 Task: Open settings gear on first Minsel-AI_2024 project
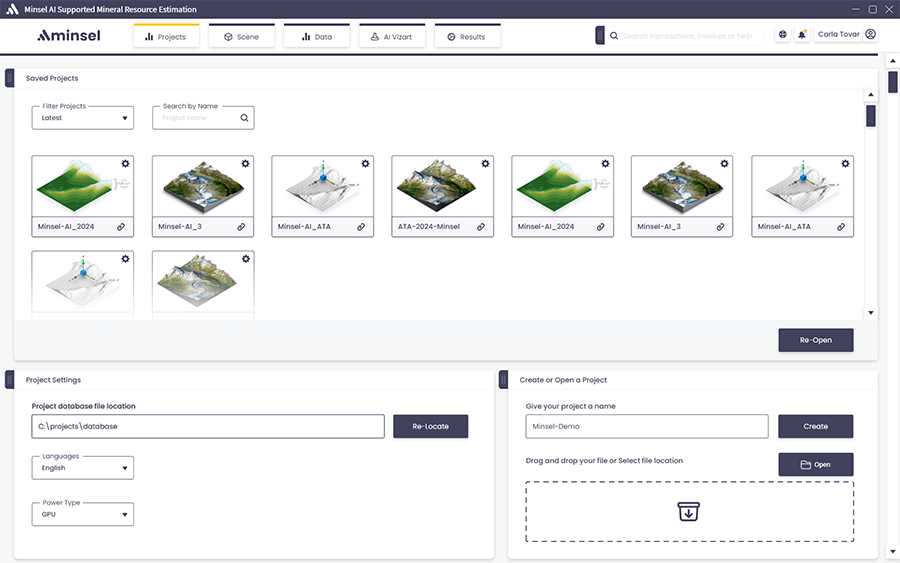pyautogui.click(x=125, y=164)
